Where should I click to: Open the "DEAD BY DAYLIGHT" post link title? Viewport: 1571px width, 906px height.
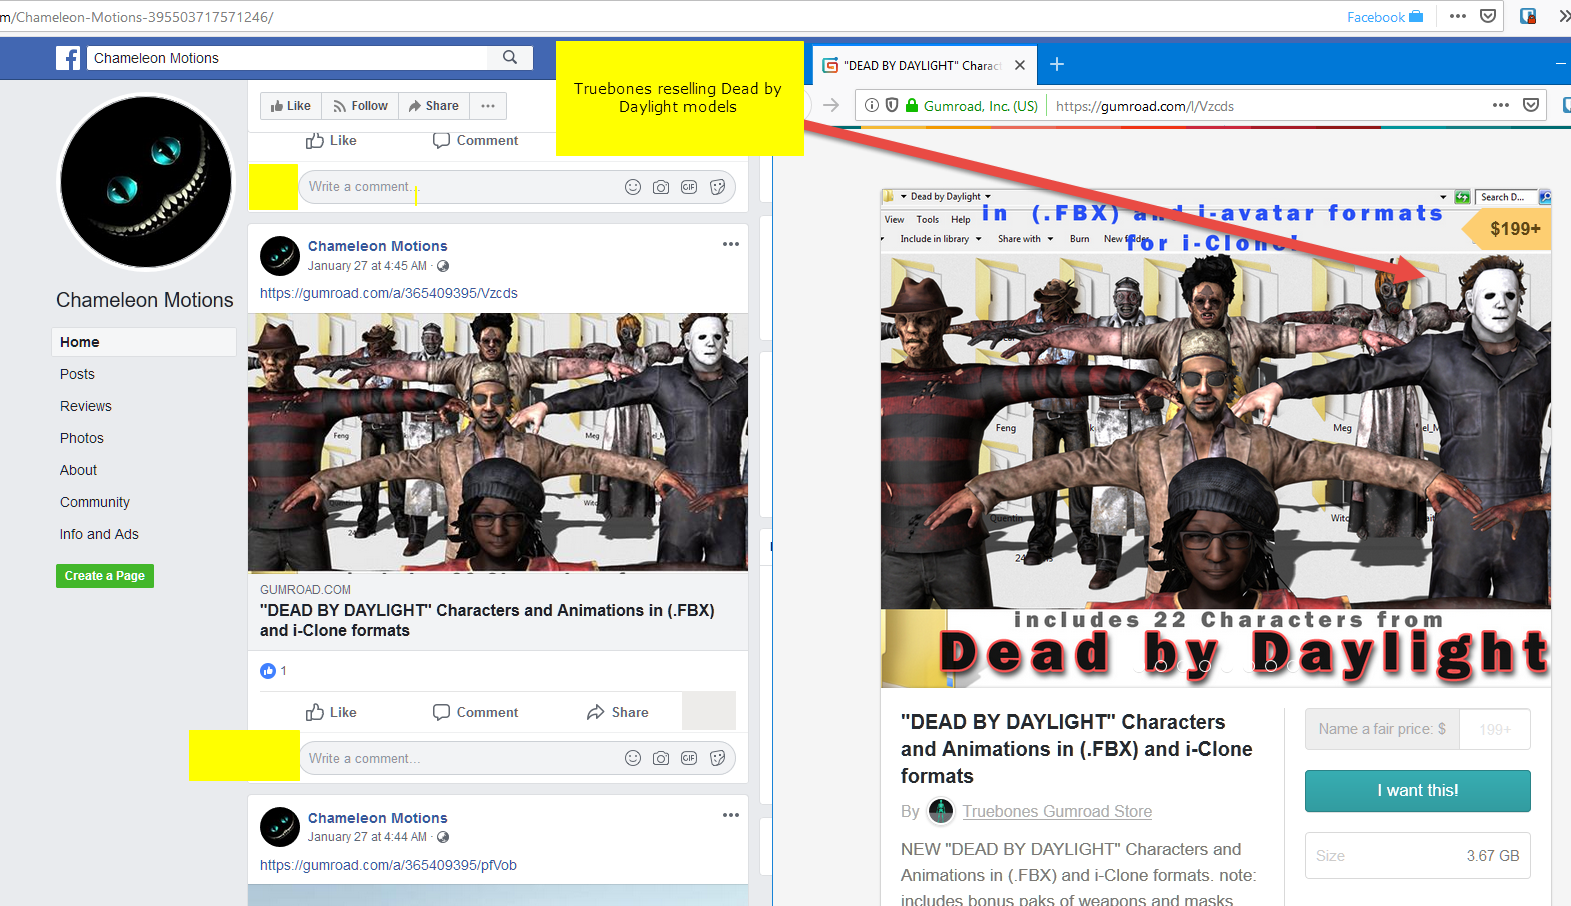click(487, 620)
